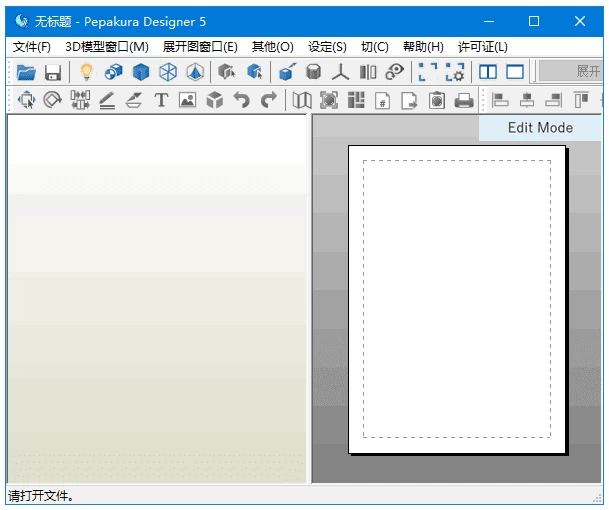Click the open file folder icon
Image resolution: width=609 pixels, height=510 pixels.
(x=26, y=72)
